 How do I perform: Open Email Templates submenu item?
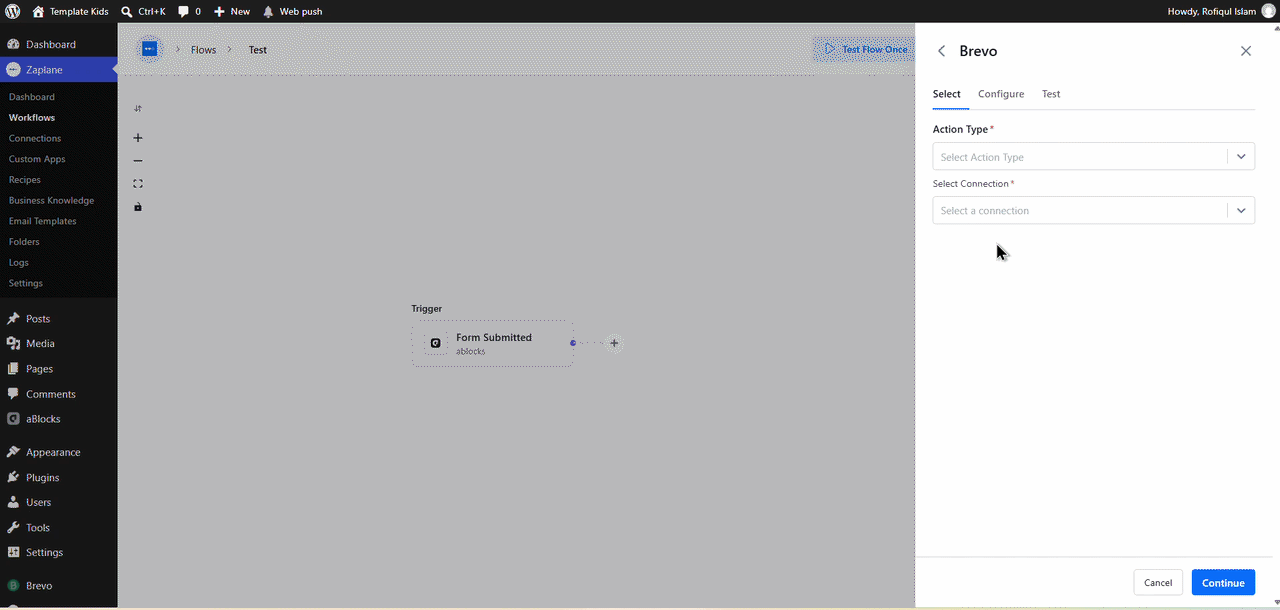[43, 221]
